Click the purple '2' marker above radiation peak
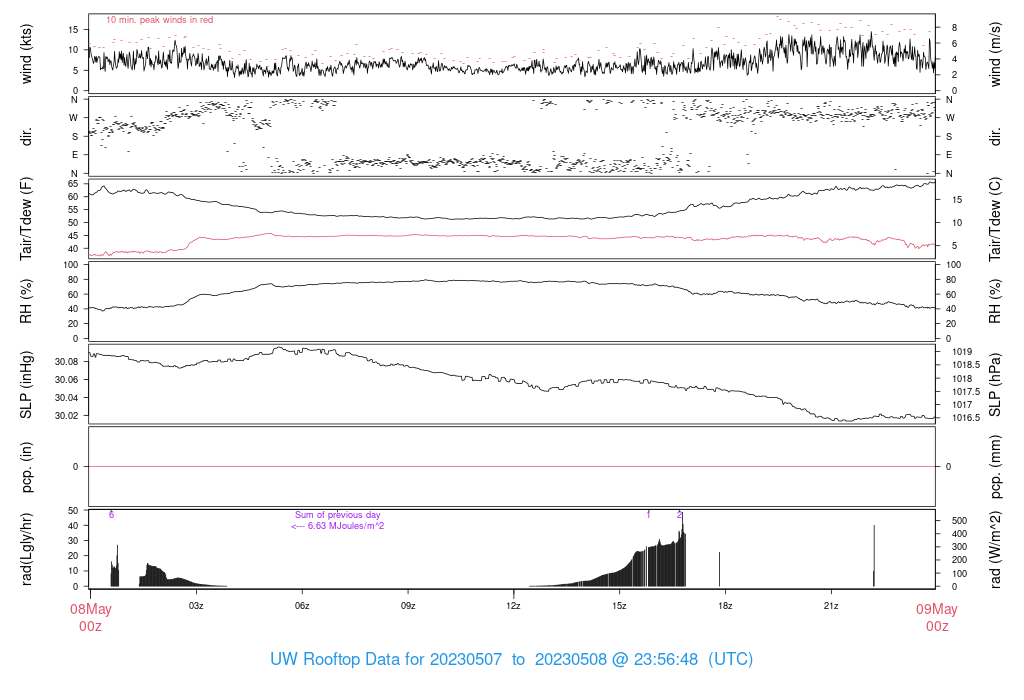This screenshot has width=1024, height=700. coord(679,515)
